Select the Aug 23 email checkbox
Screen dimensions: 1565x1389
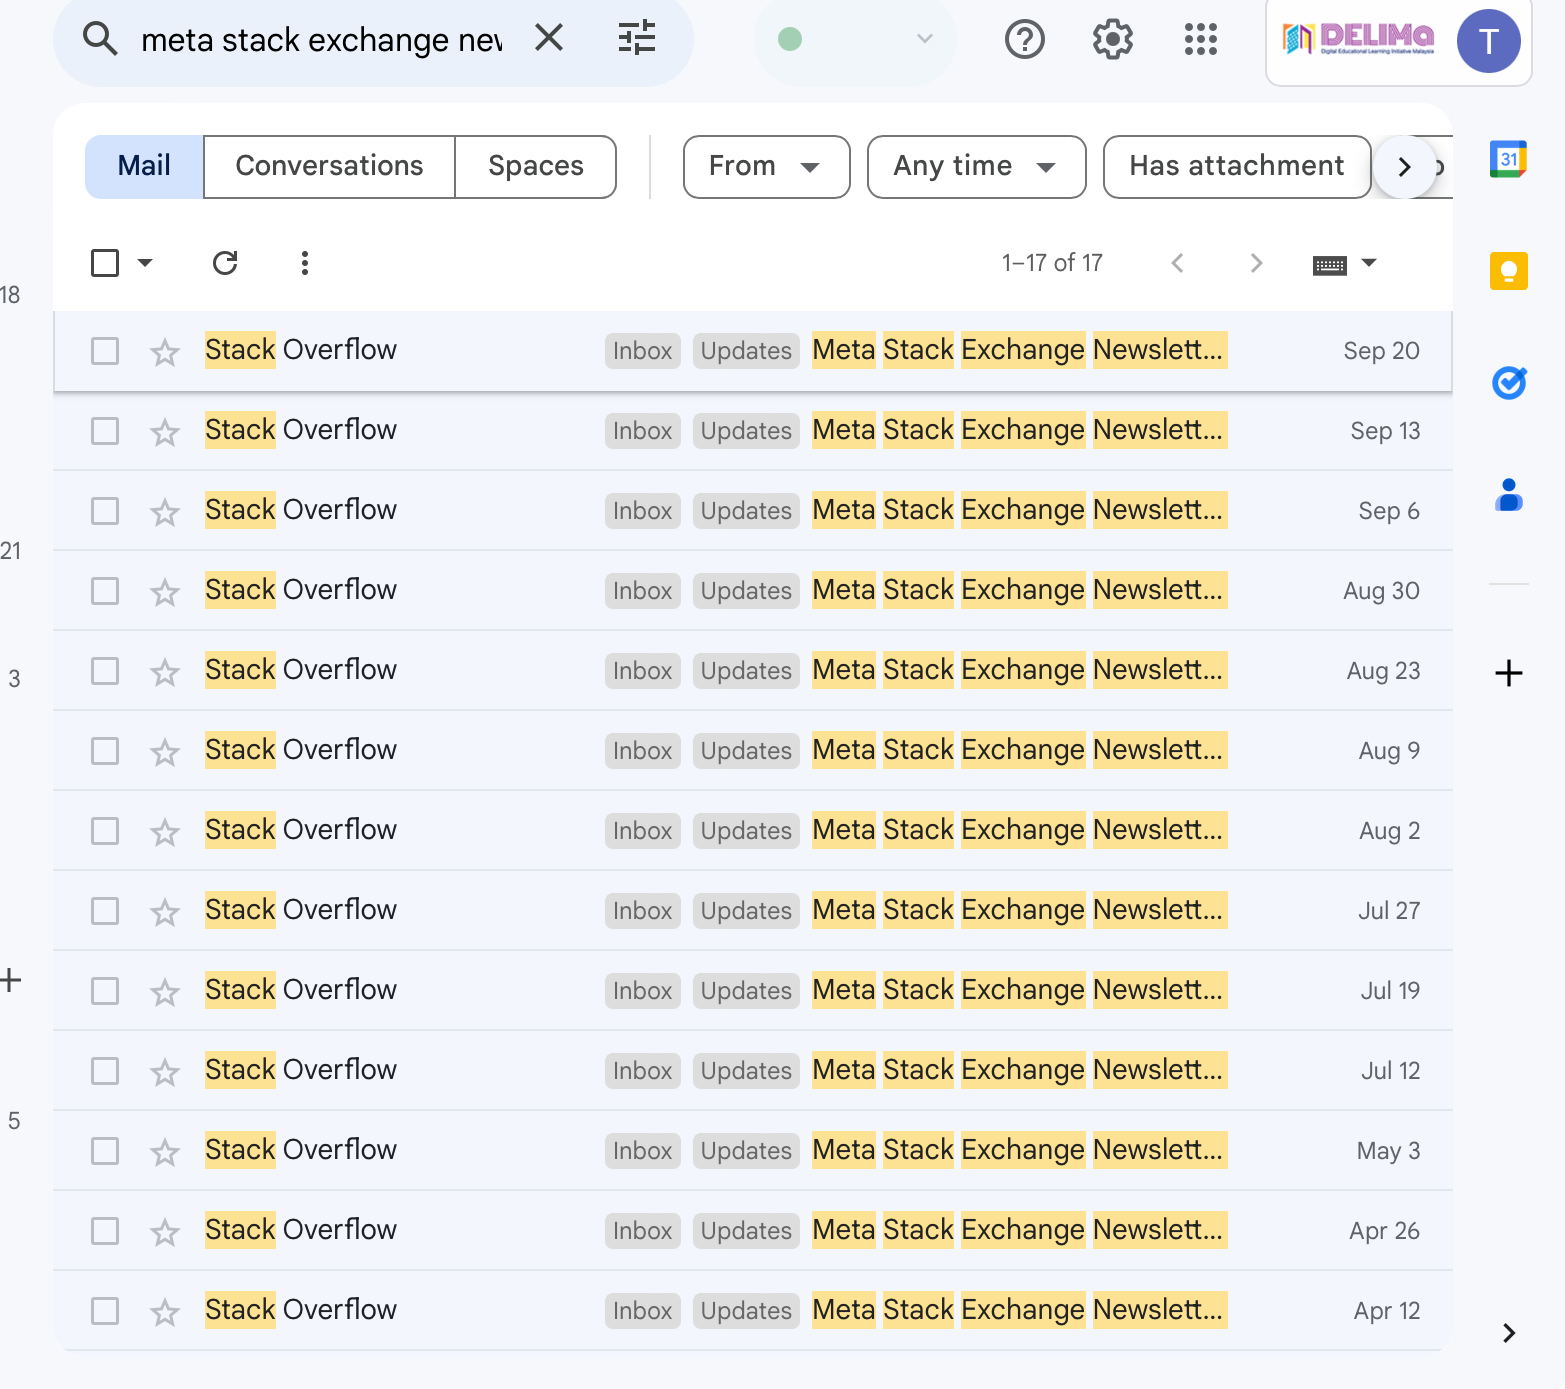click(105, 671)
